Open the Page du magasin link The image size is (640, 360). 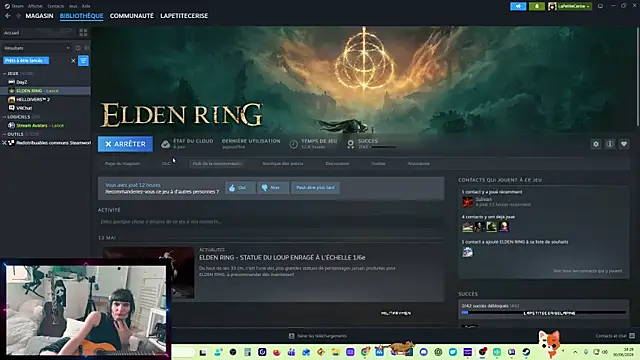pyautogui.click(x=122, y=164)
